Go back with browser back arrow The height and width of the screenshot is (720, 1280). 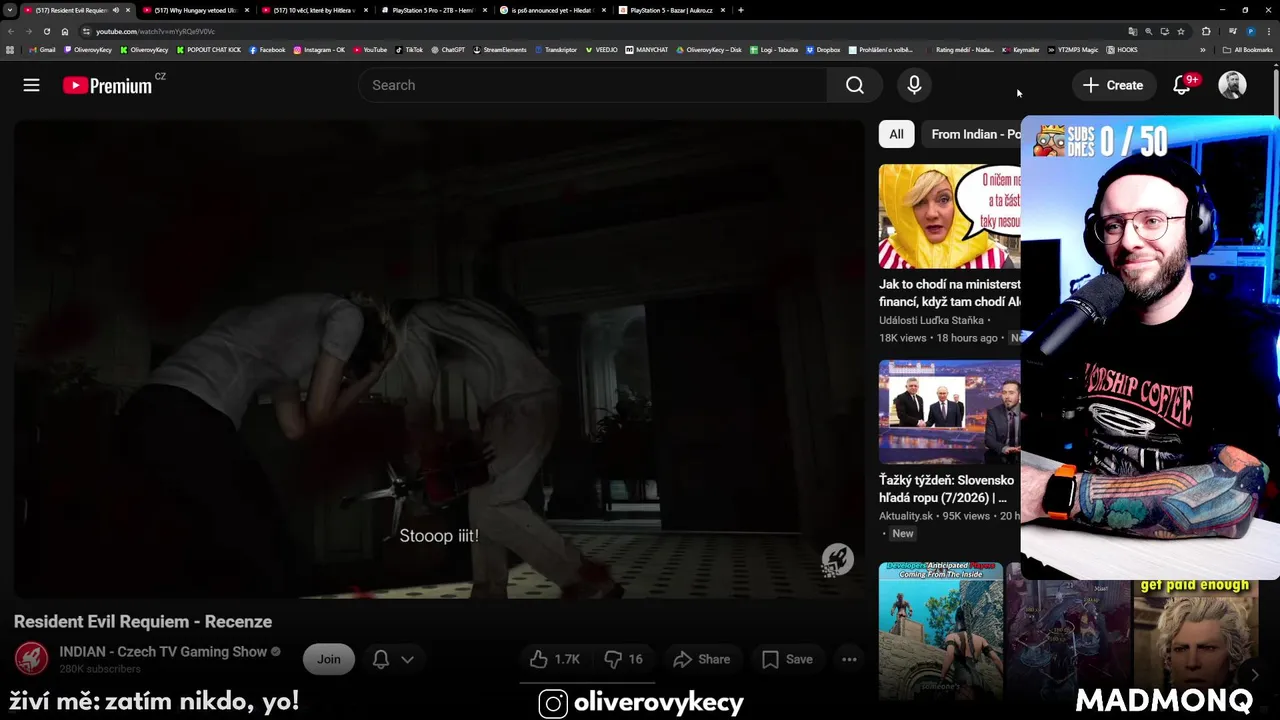click(x=10, y=31)
